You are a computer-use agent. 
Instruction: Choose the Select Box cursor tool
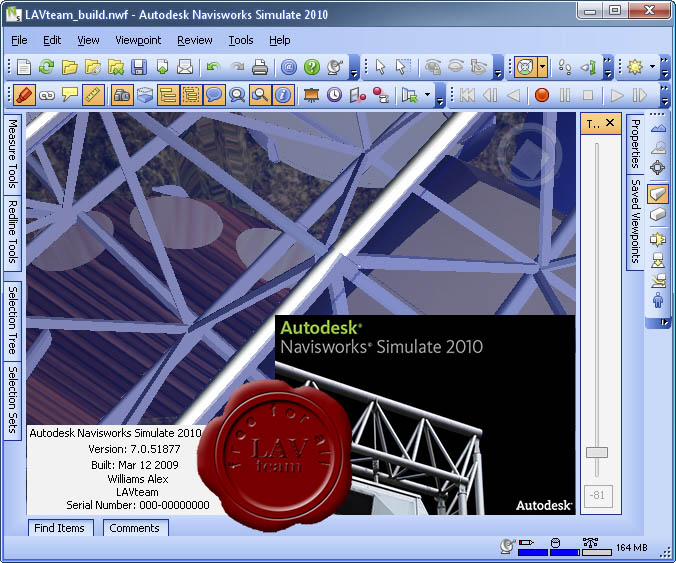point(403,67)
